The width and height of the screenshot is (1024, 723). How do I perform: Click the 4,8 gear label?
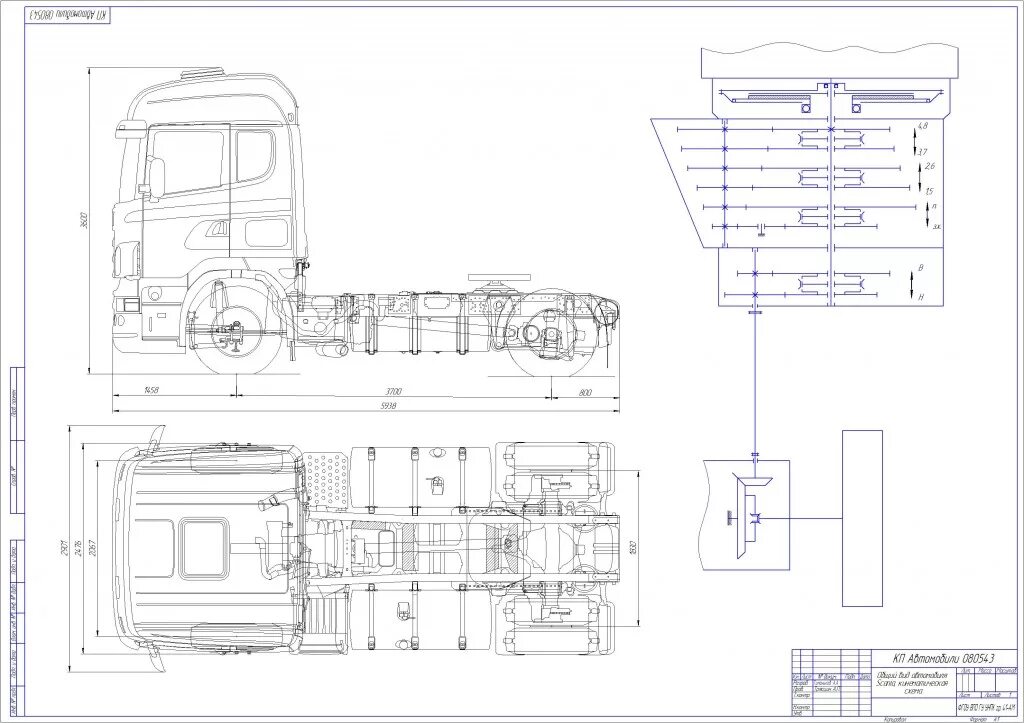pos(923,125)
